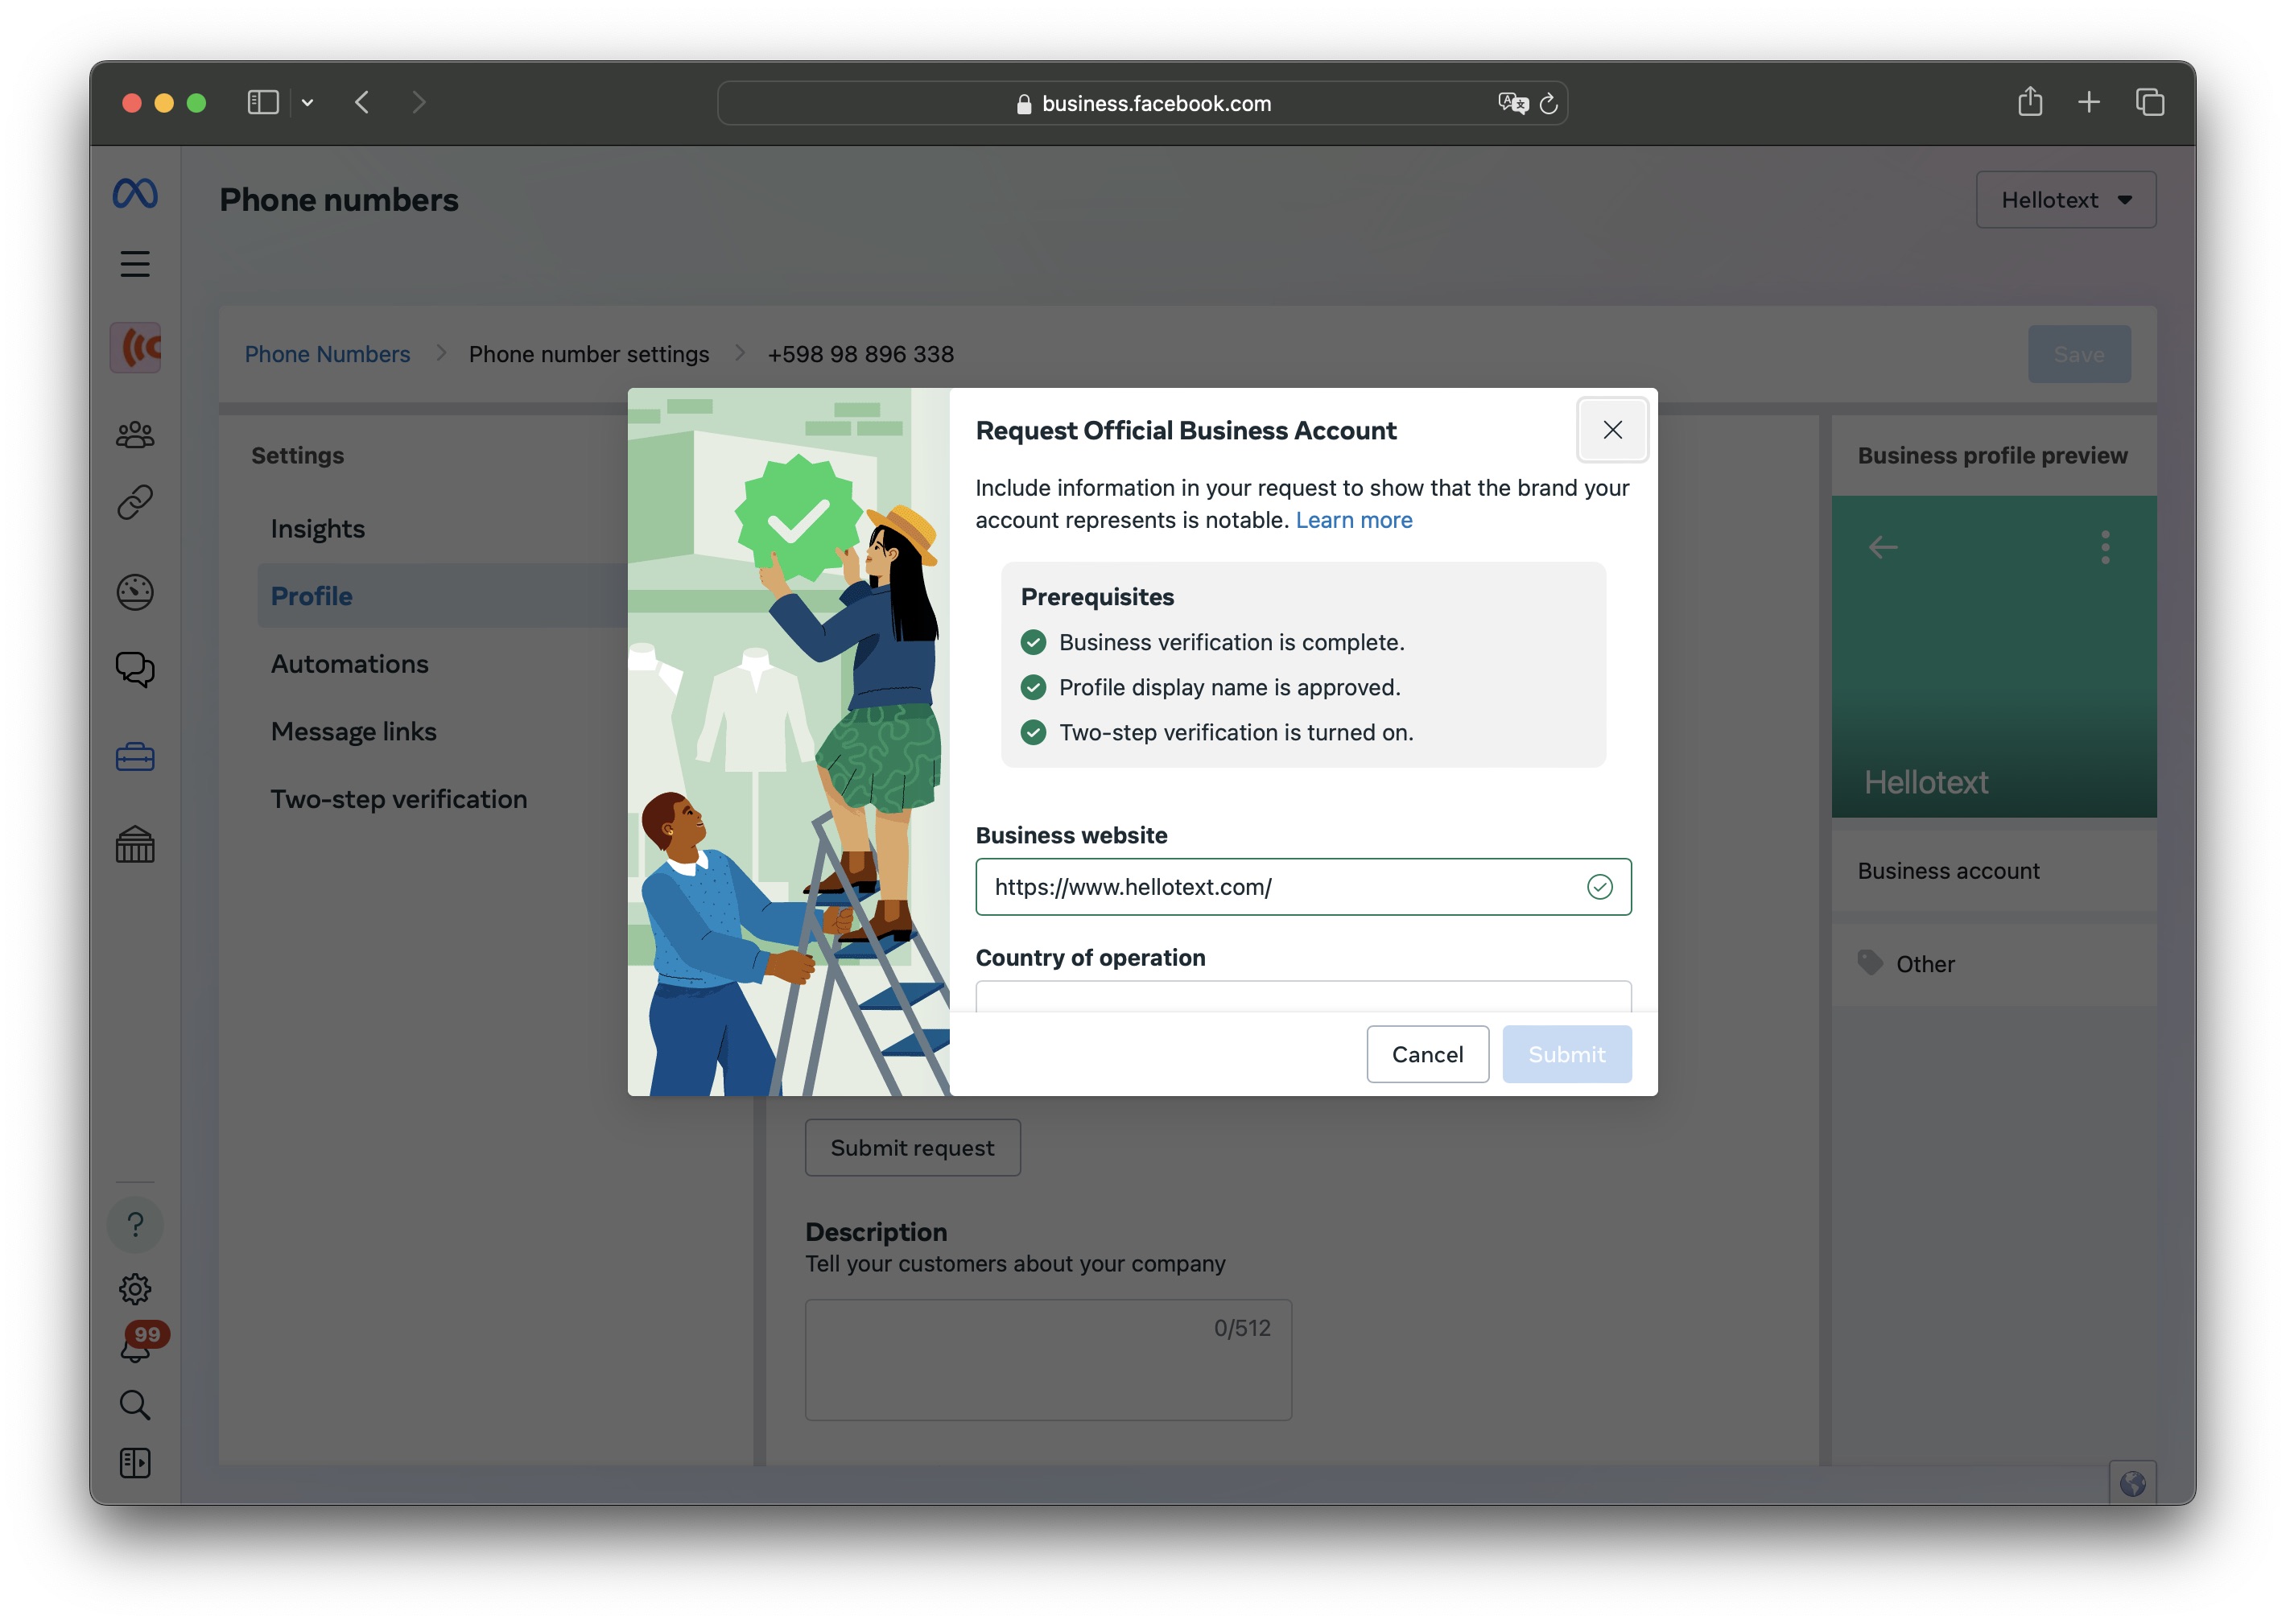The image size is (2286, 1624).
Task: Go forward in Safari history
Action: pos(419,102)
